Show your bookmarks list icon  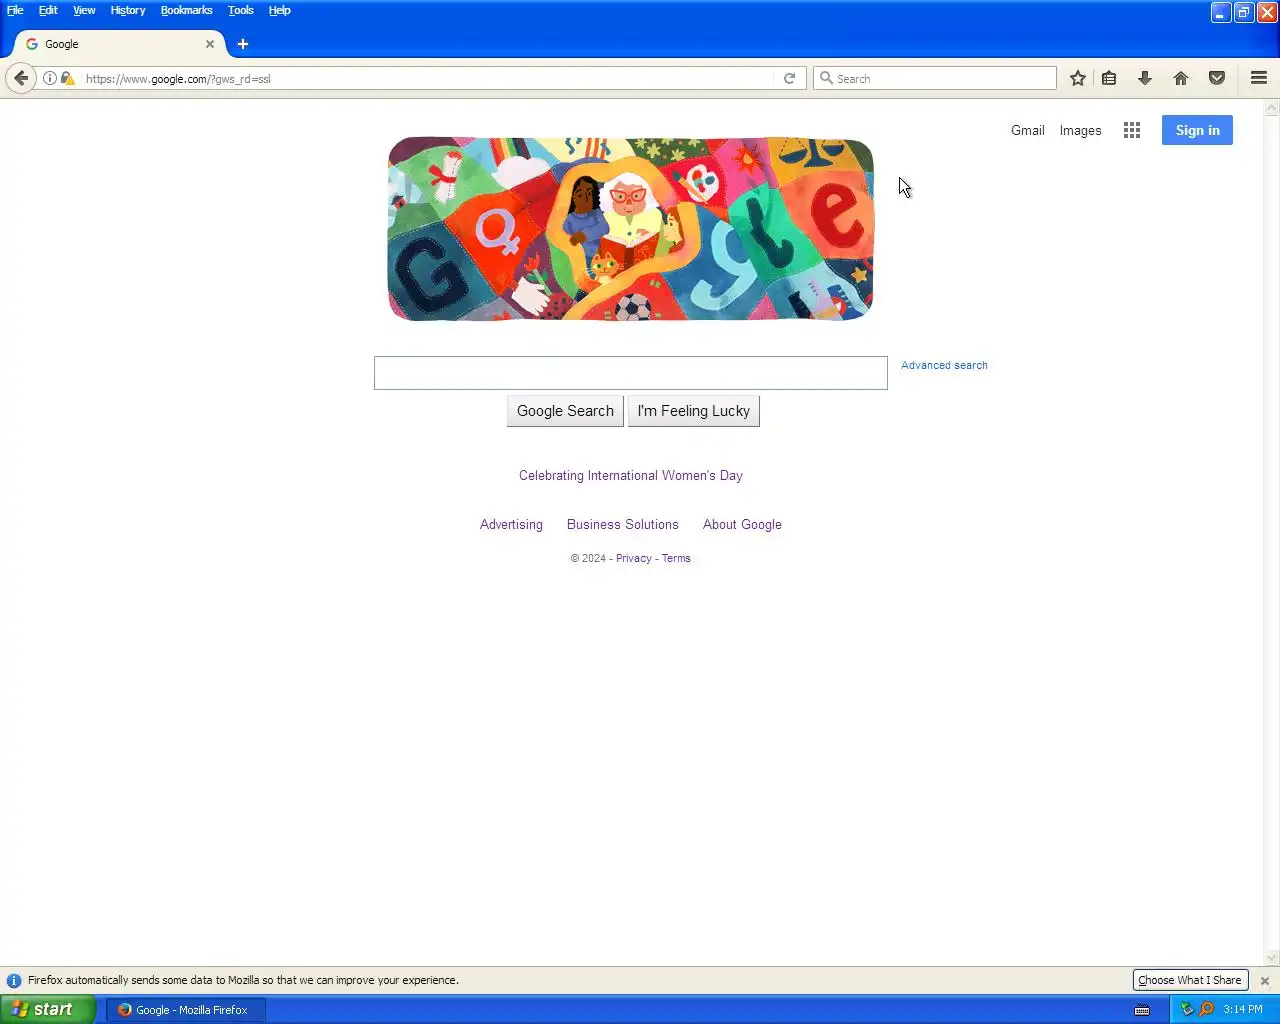[x=1109, y=78]
